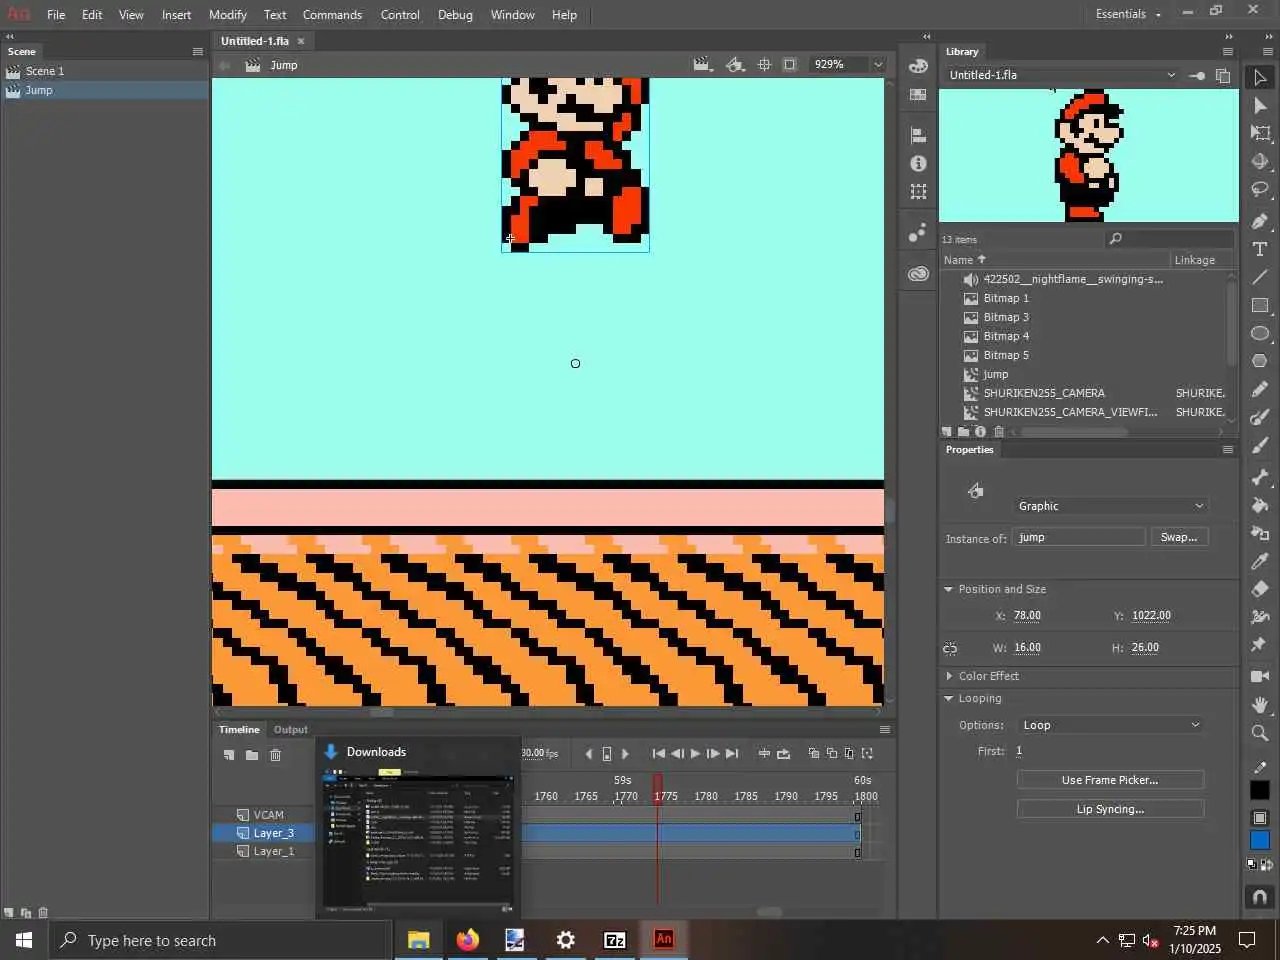This screenshot has width=1280, height=960.
Task: Toggle snap to objects magnet
Action: tap(1260, 897)
